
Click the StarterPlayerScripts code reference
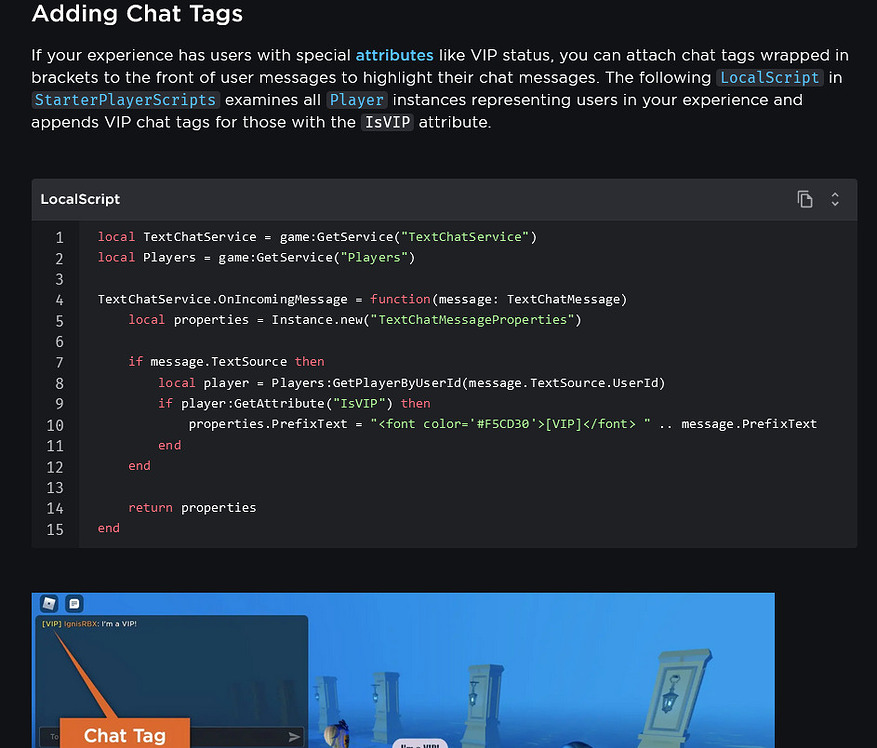click(x=124, y=100)
